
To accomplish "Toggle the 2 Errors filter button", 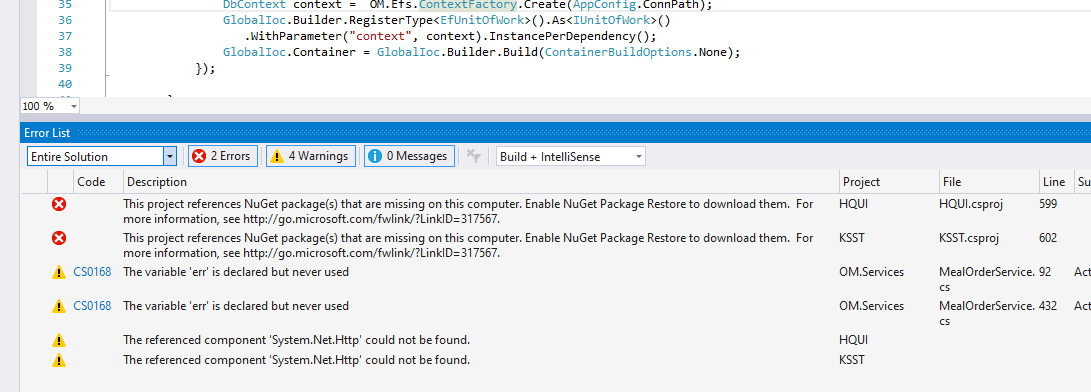I will 223,156.
